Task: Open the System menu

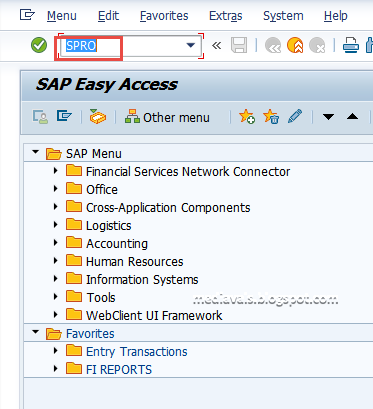Action: (x=283, y=16)
